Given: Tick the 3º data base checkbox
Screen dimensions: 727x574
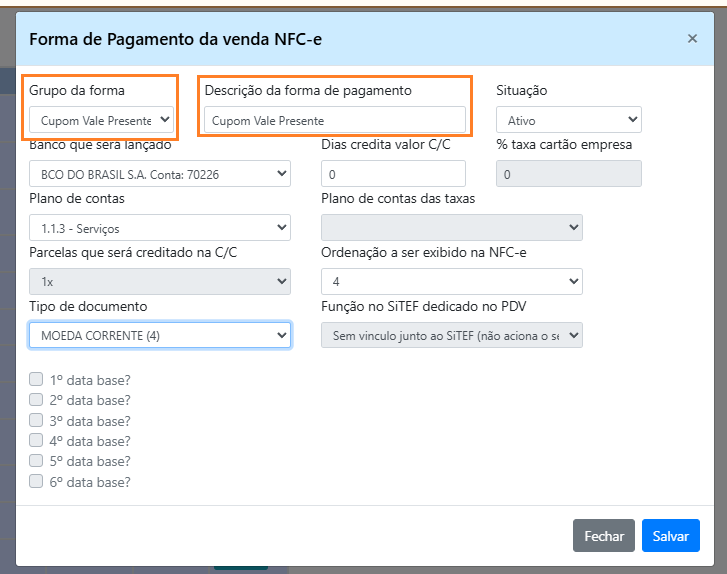Looking at the screenshot, I should click(36, 420).
